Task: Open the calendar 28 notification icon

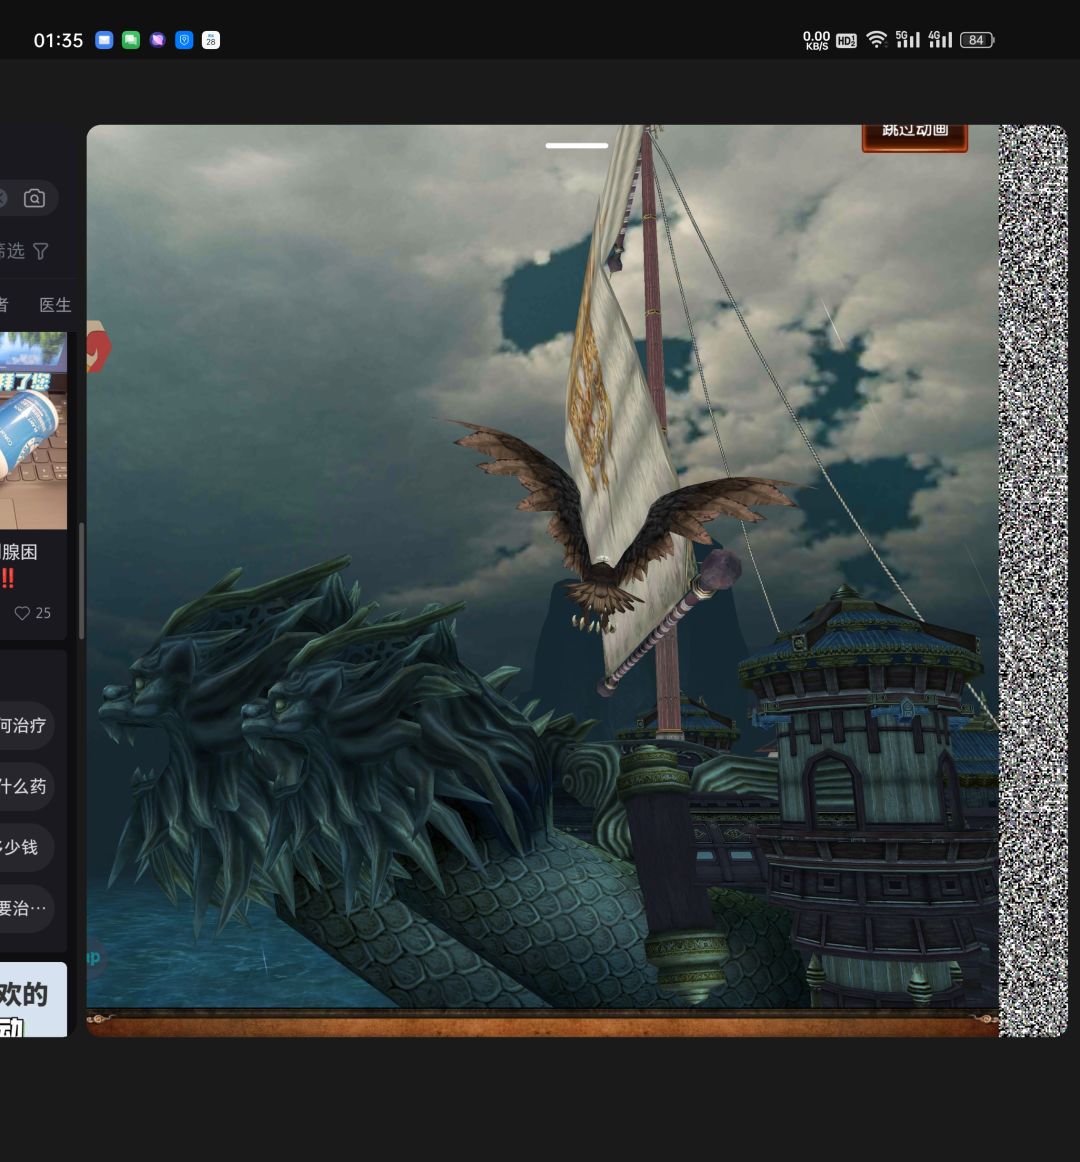Action: coord(211,40)
